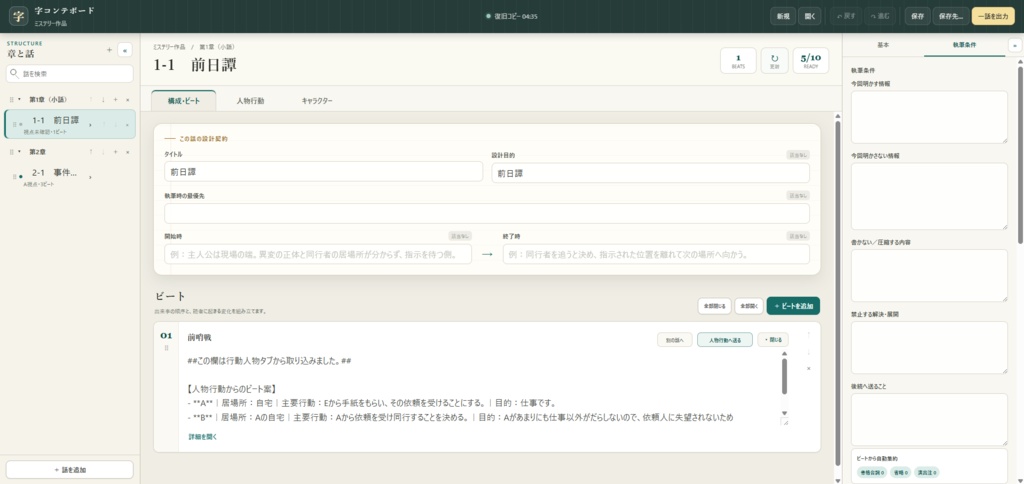Click the drag handle of beat 01
This screenshot has width=1024, height=484.
point(167,348)
